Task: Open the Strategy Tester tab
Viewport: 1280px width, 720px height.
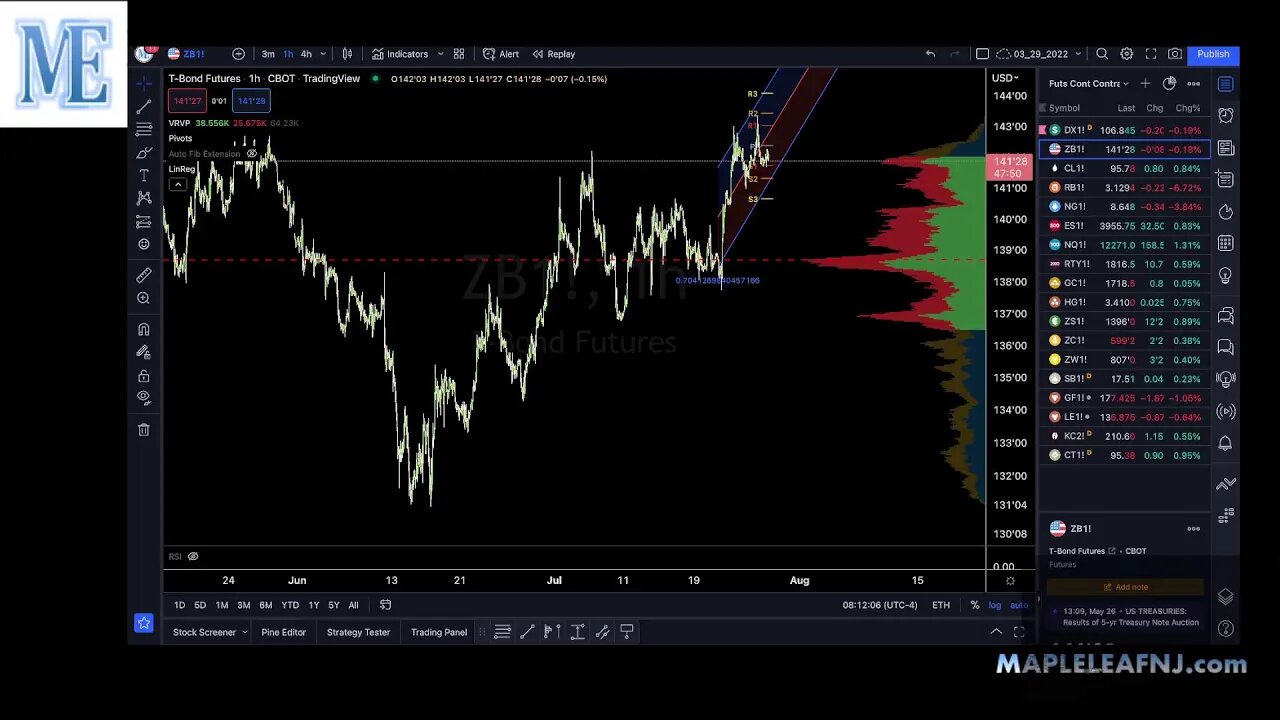Action: click(x=358, y=632)
